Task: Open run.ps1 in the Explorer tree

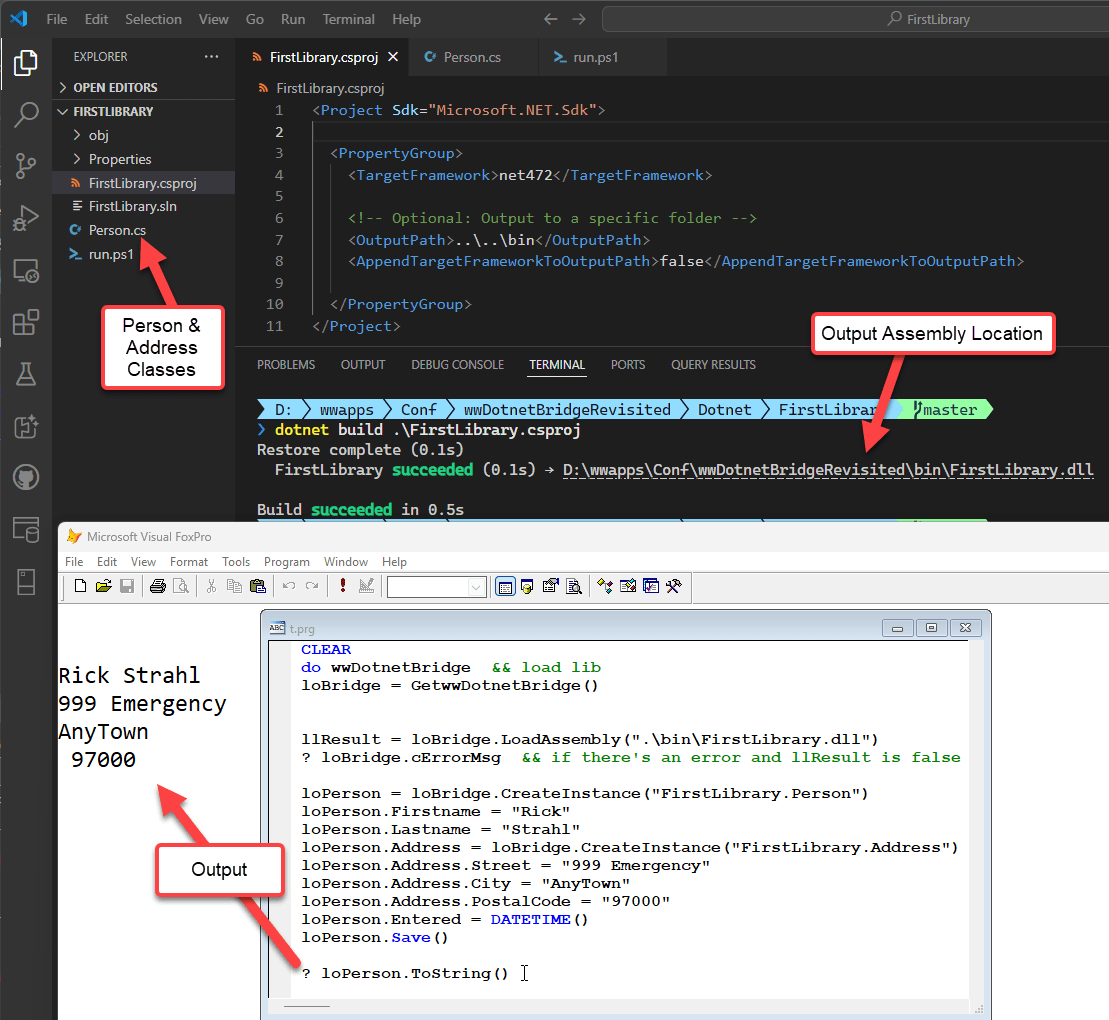Action: click(x=111, y=254)
